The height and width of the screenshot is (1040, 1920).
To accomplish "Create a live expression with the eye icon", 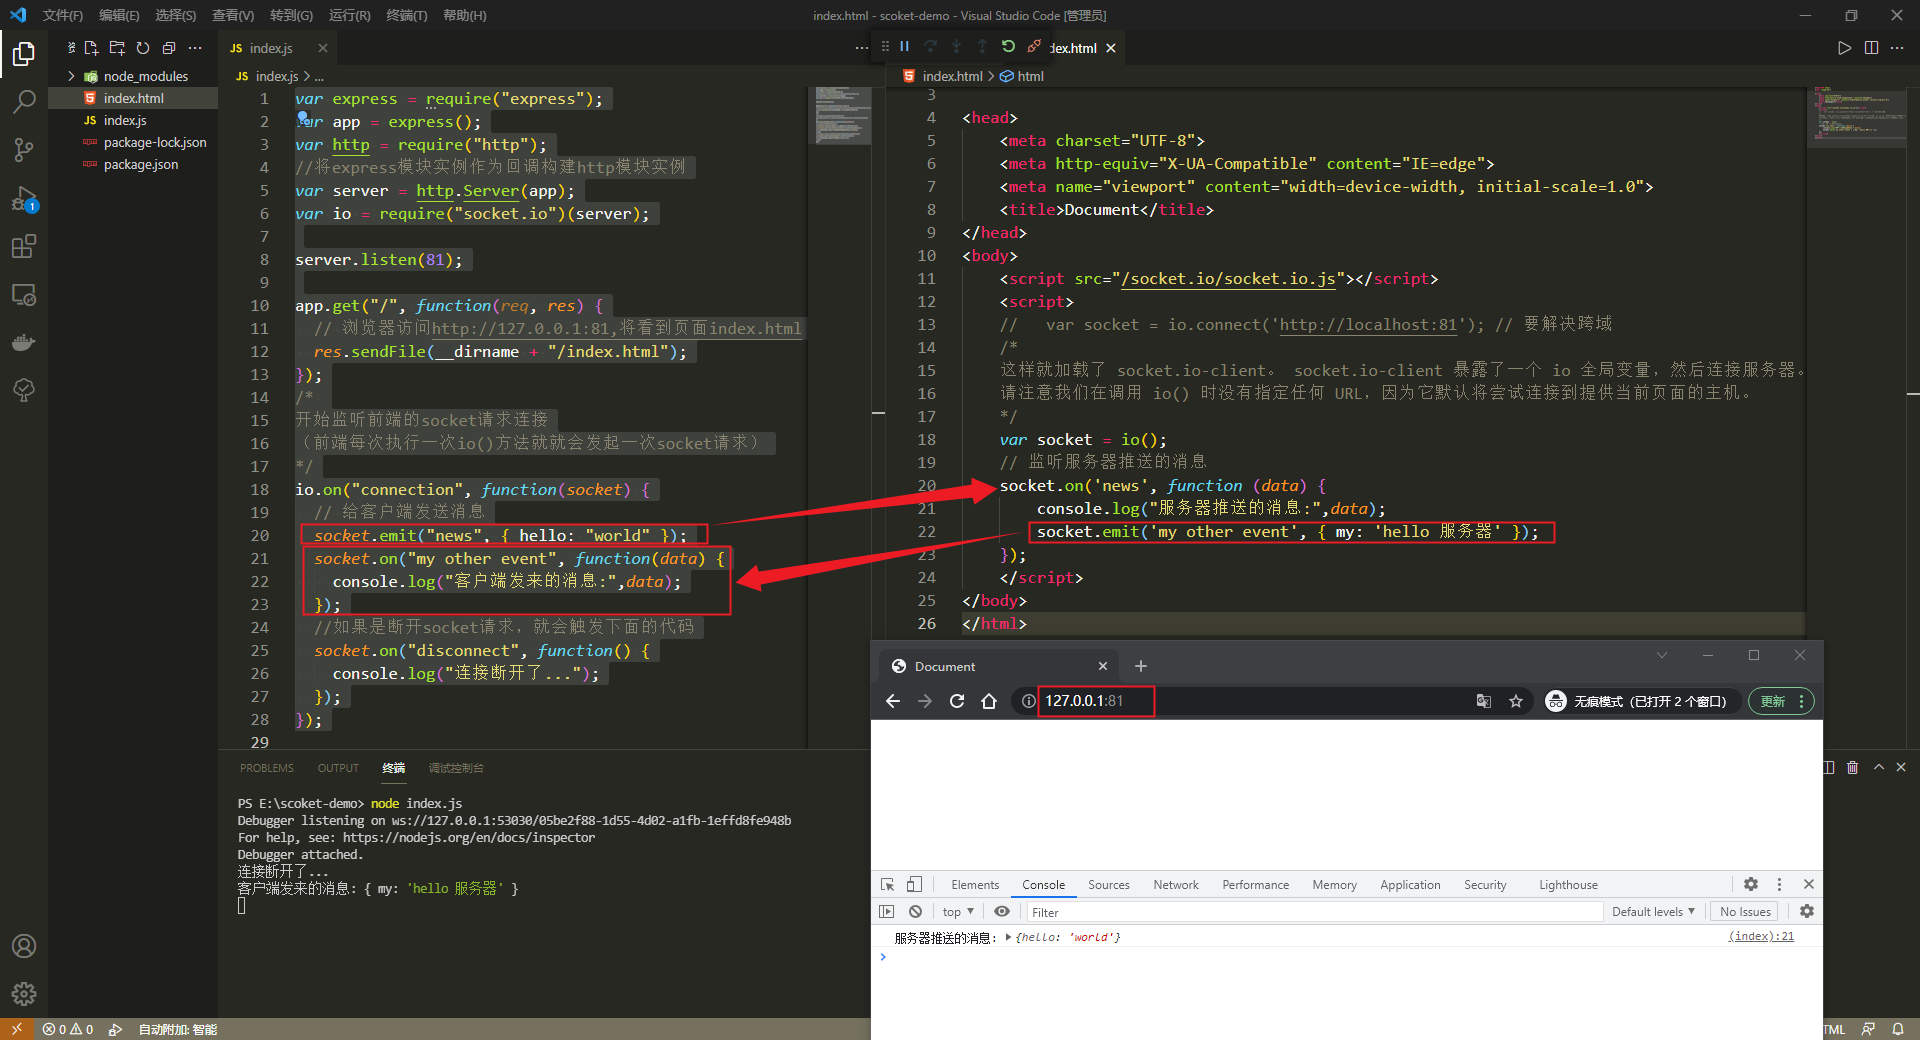I will 1002,912.
